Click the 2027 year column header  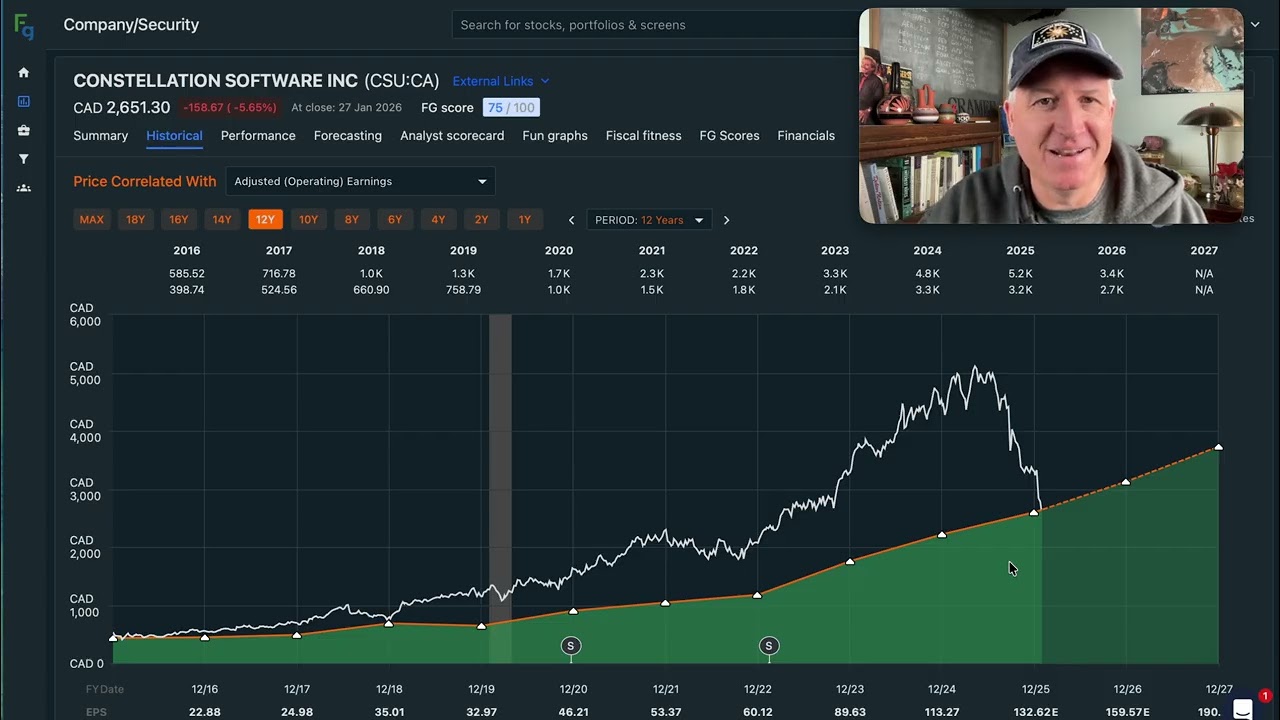pyautogui.click(x=1204, y=251)
